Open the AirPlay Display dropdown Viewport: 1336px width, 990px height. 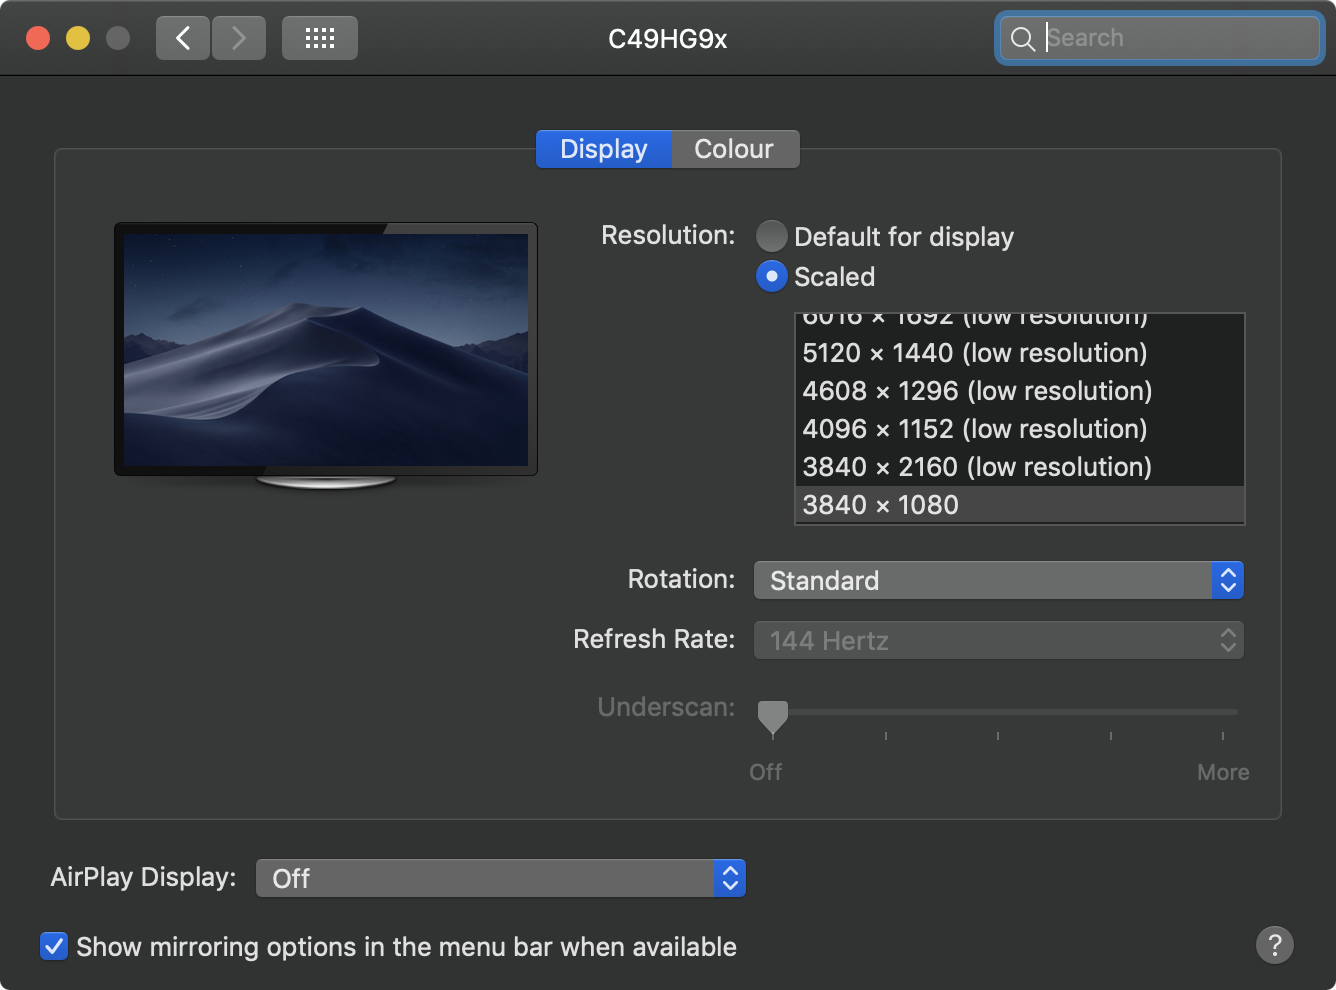tap(498, 877)
